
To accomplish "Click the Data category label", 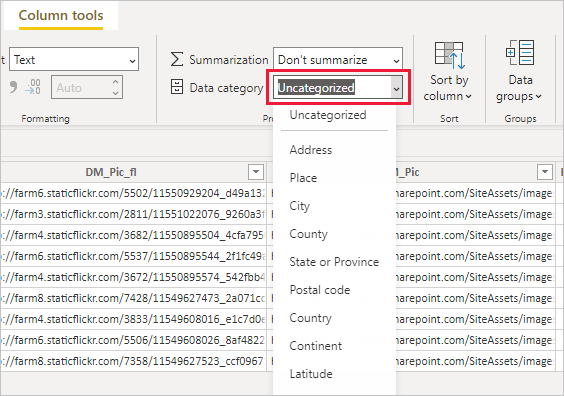I will point(226,88).
